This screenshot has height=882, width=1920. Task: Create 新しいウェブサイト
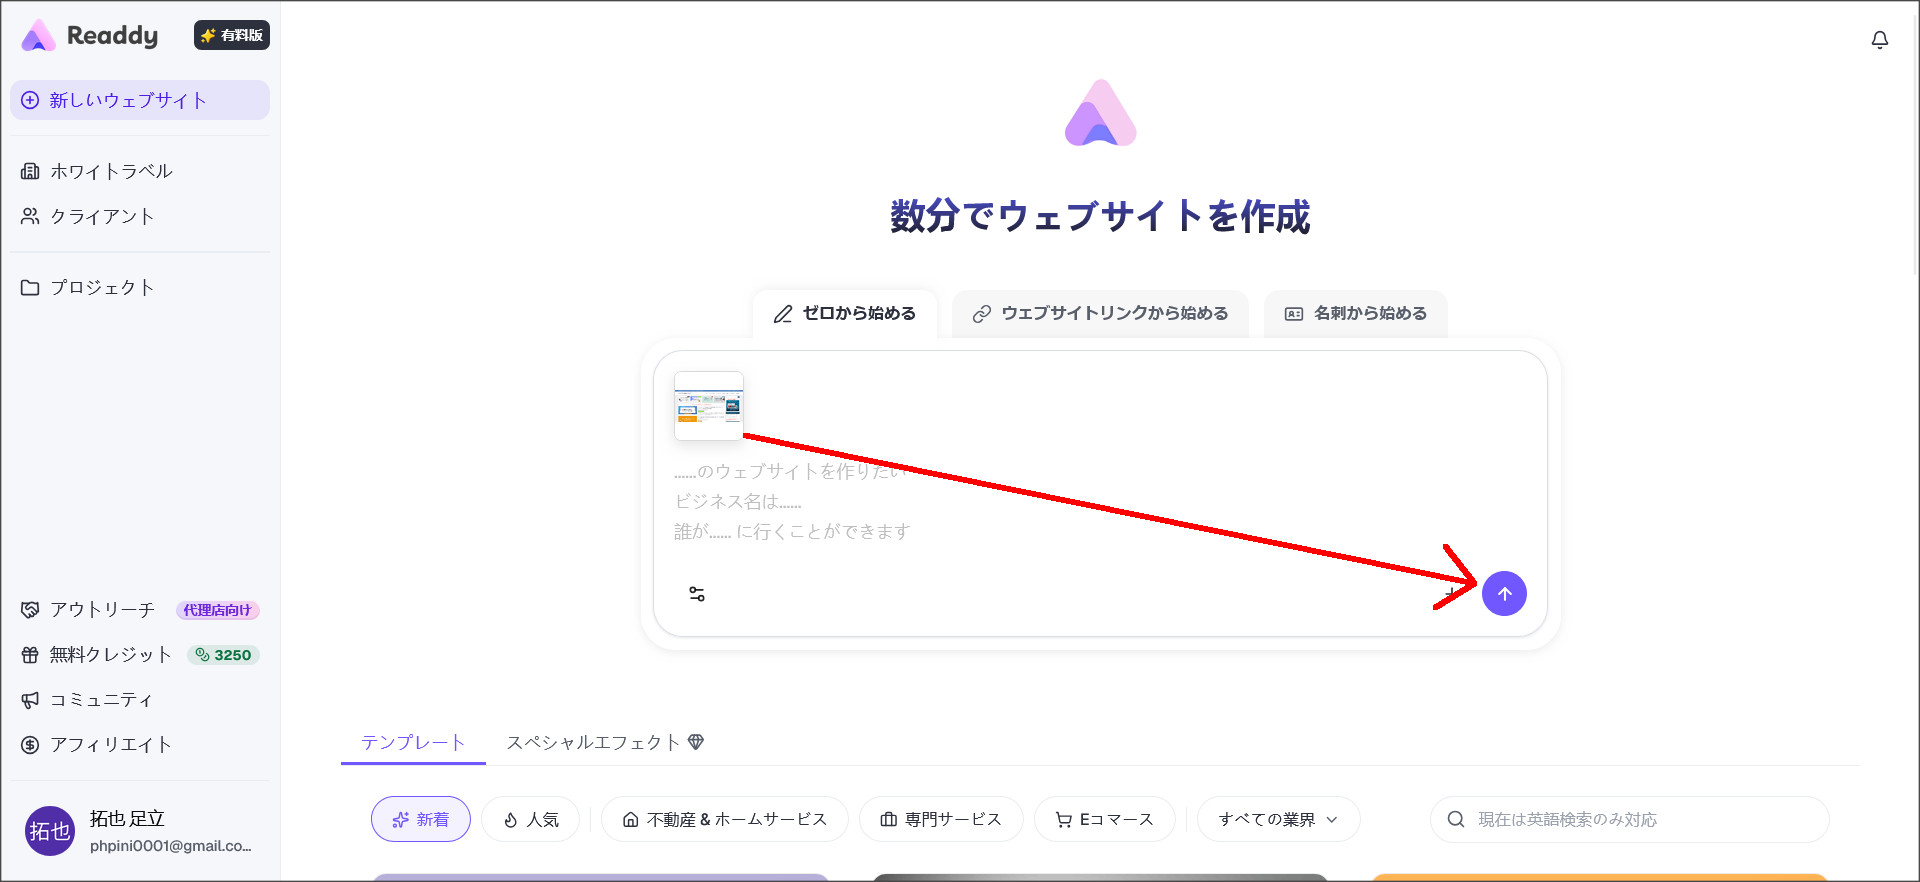pyautogui.click(x=140, y=100)
